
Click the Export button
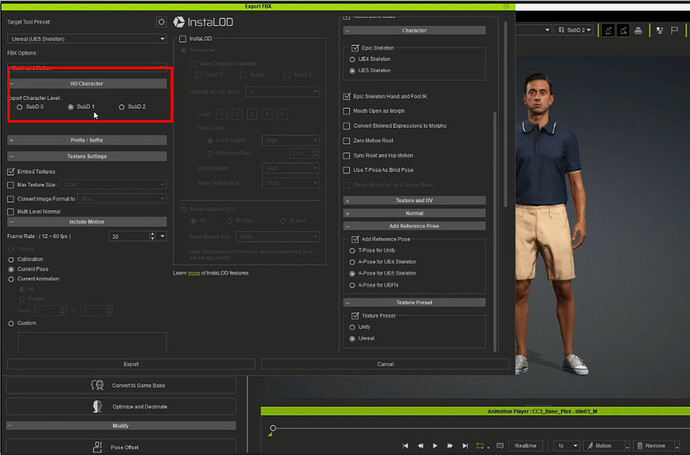[x=131, y=364]
